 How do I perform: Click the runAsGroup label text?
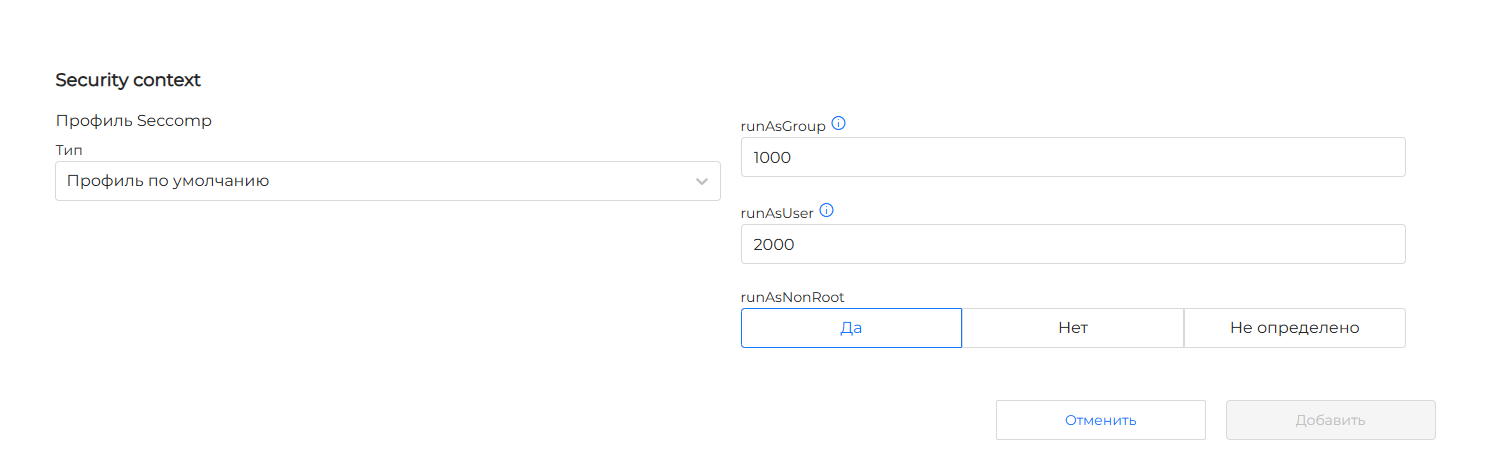783,126
